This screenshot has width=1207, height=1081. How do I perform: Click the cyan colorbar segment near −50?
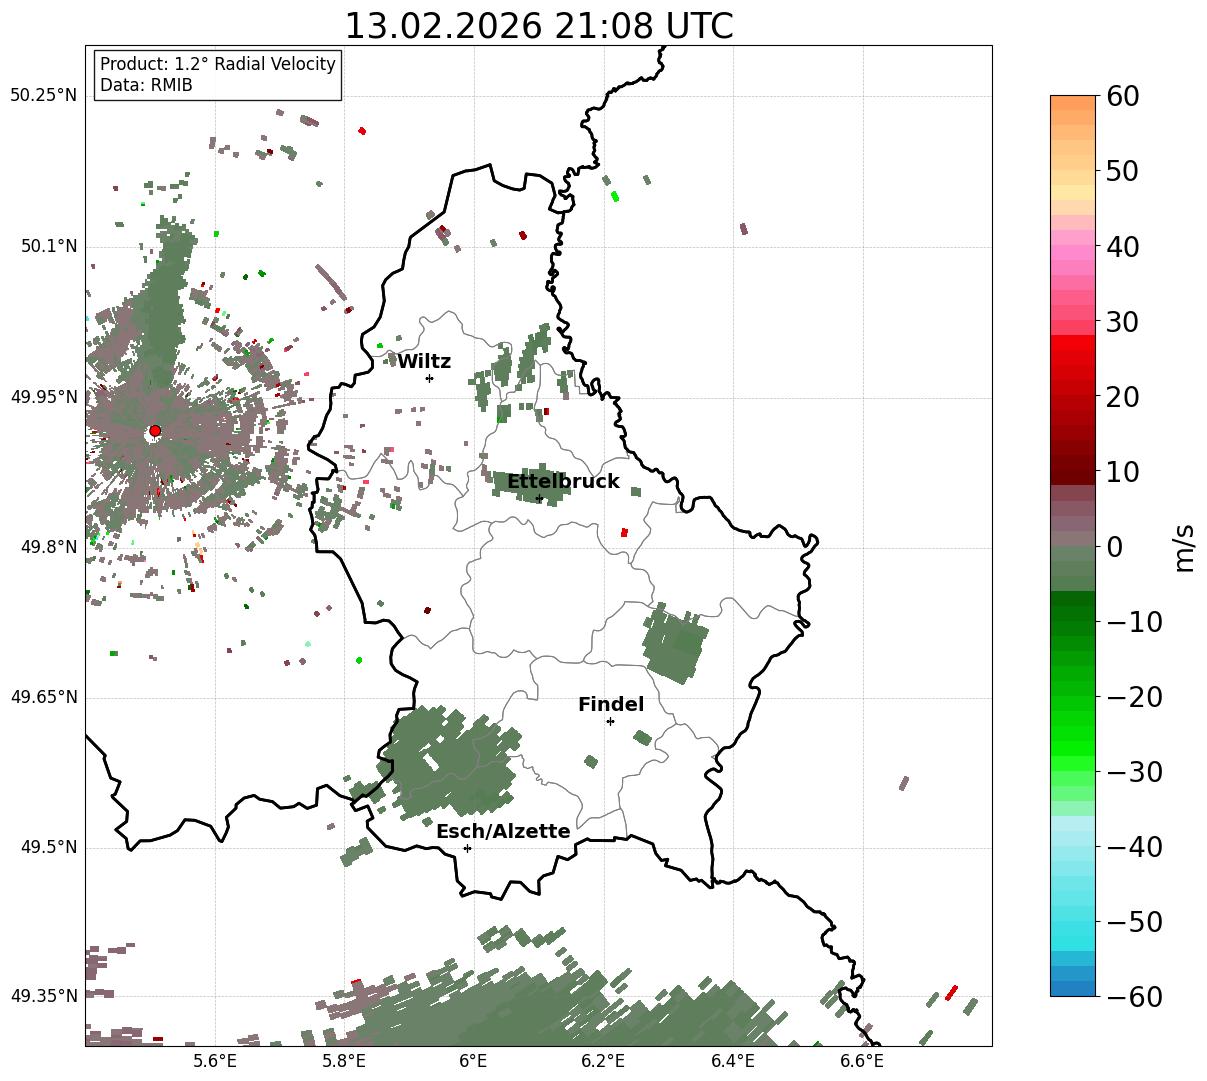(1073, 922)
